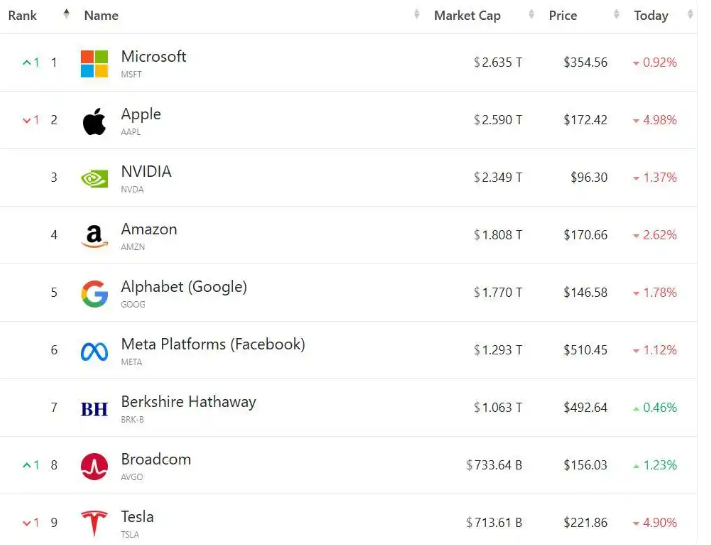Sort by Name using sort arrows
The width and height of the screenshot is (711, 545).
[417, 15]
